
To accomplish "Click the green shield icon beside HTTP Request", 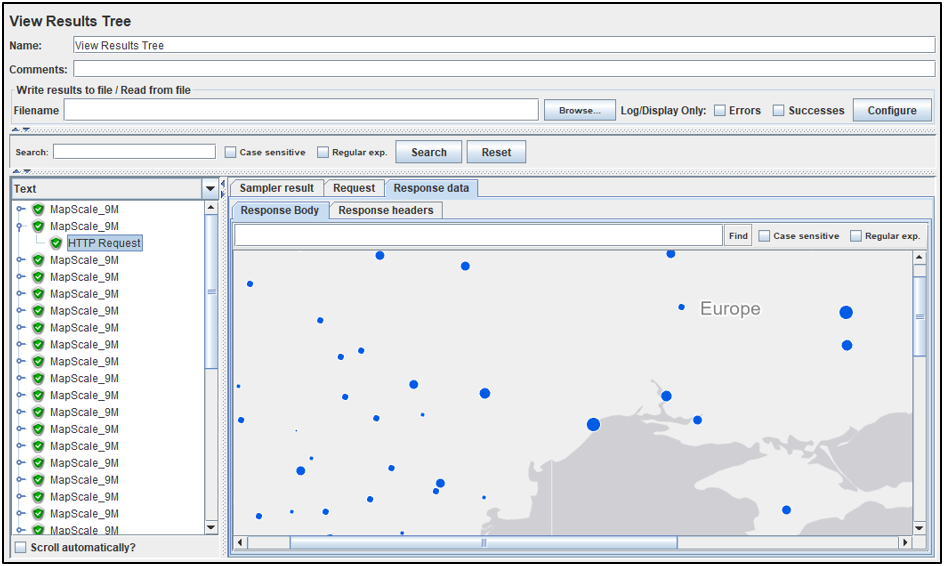I will click(x=56, y=243).
